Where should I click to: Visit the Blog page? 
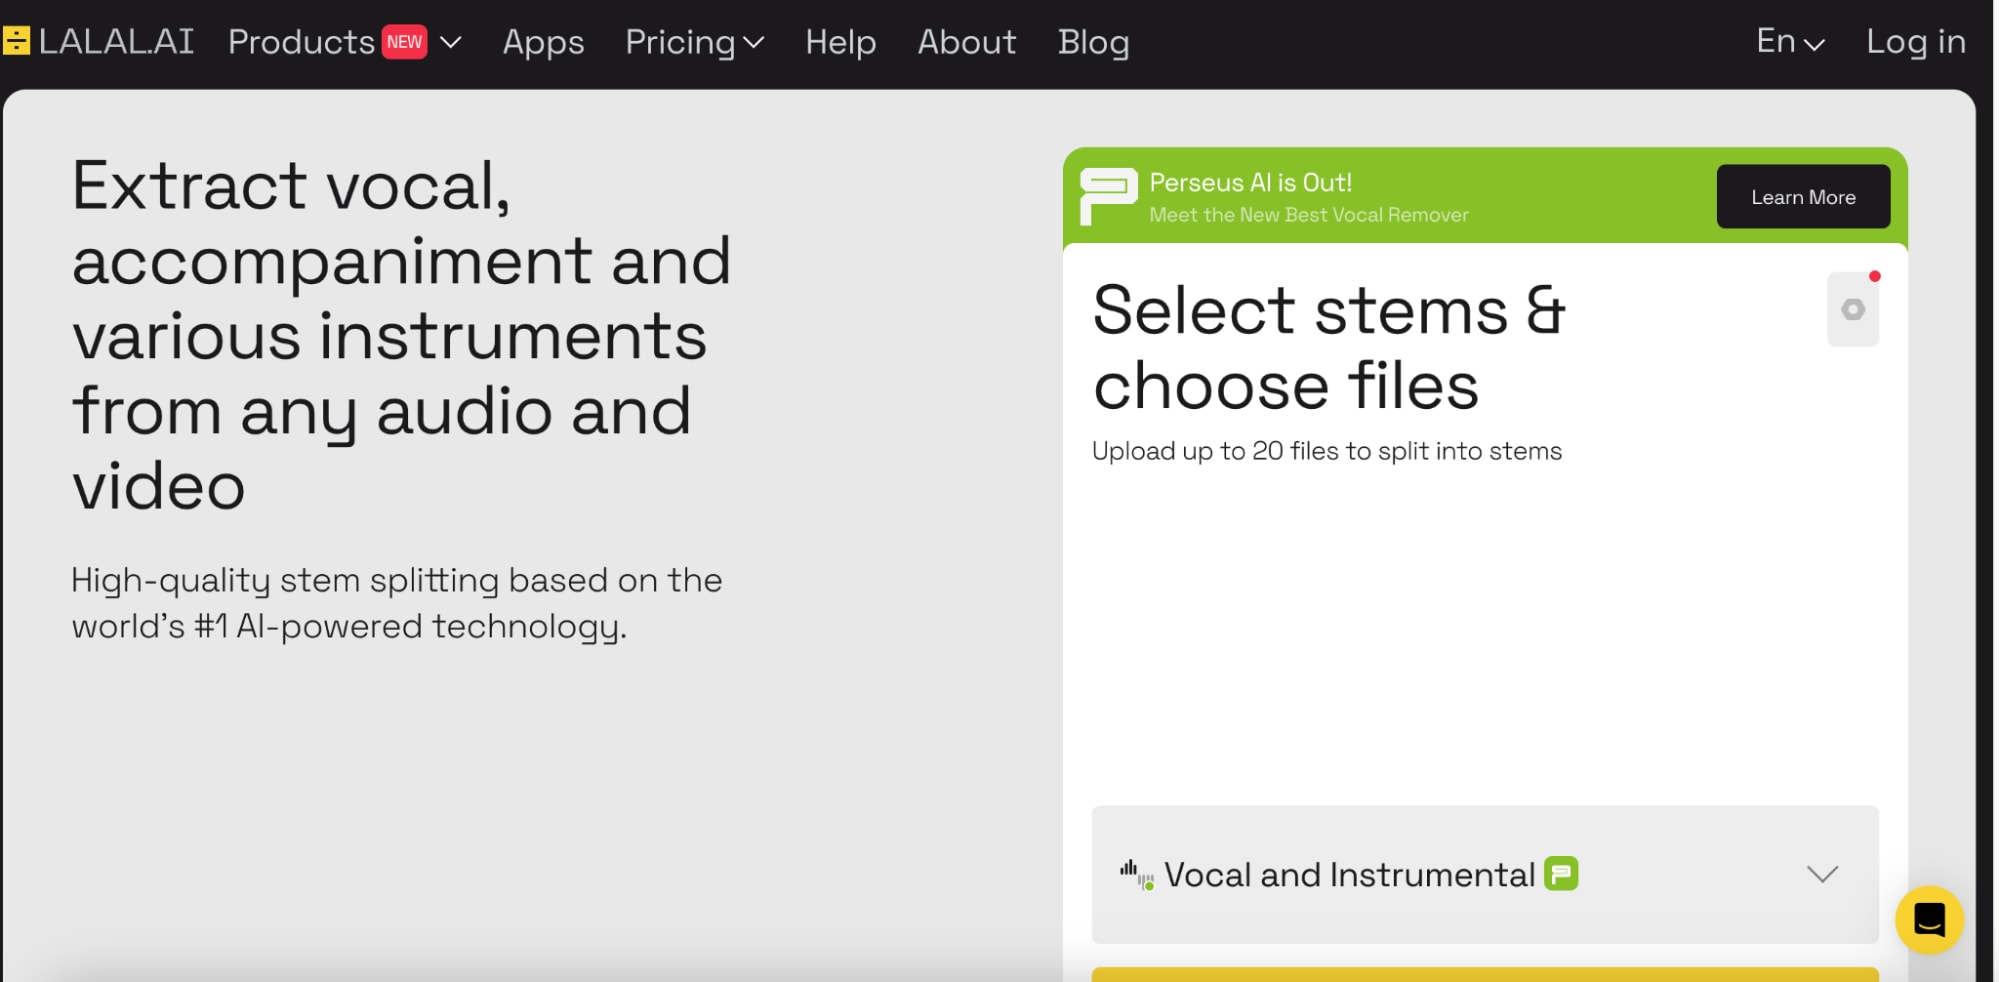(x=1094, y=43)
